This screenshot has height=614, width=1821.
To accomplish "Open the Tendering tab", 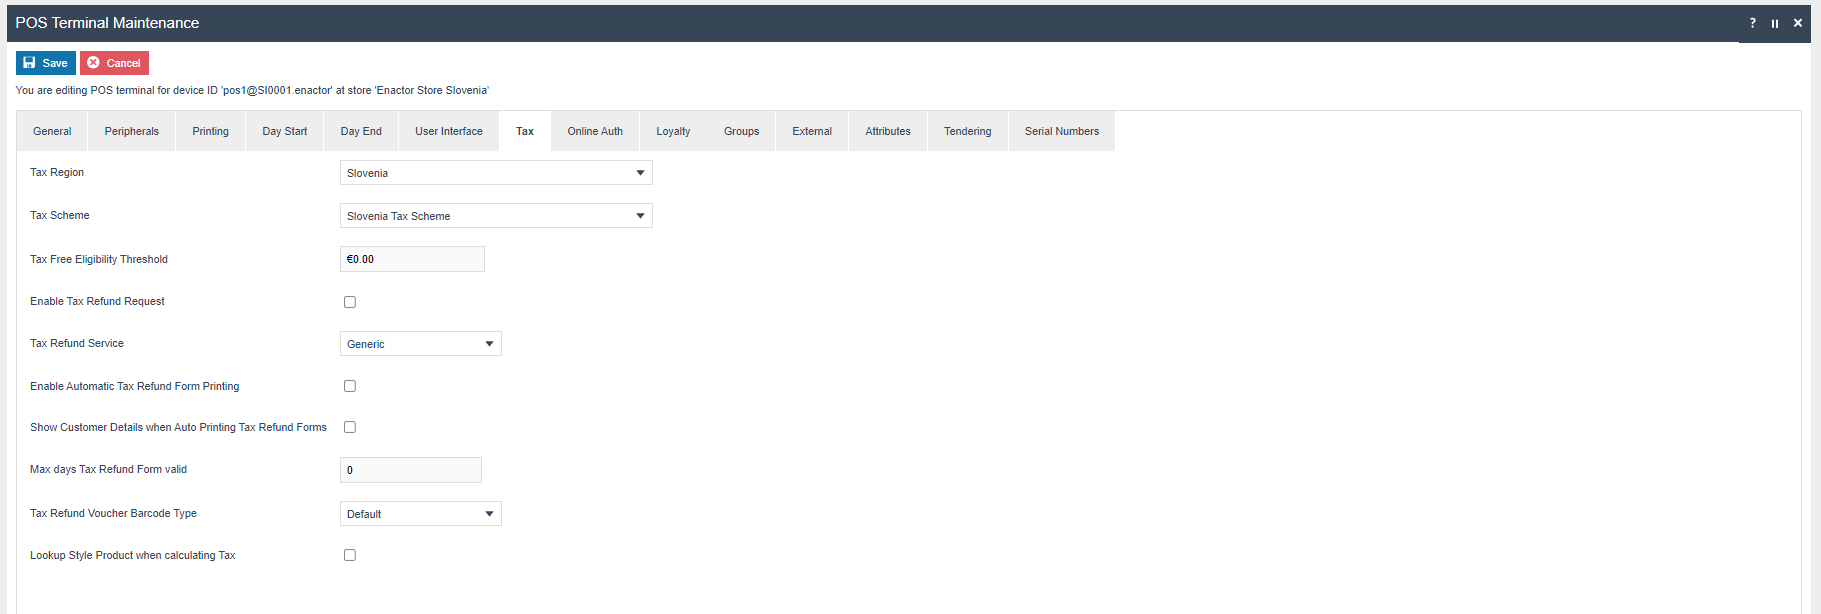I will 967,131.
